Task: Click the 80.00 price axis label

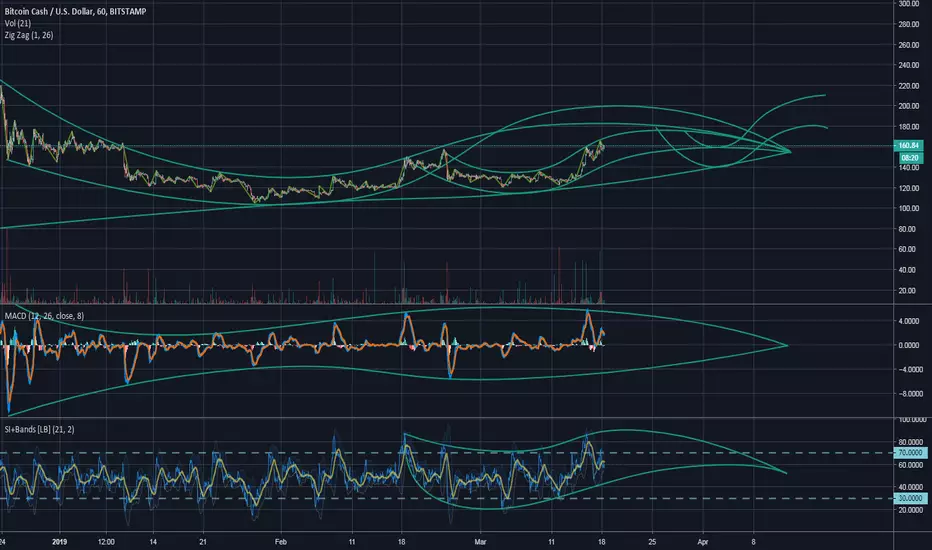Action: click(907, 229)
